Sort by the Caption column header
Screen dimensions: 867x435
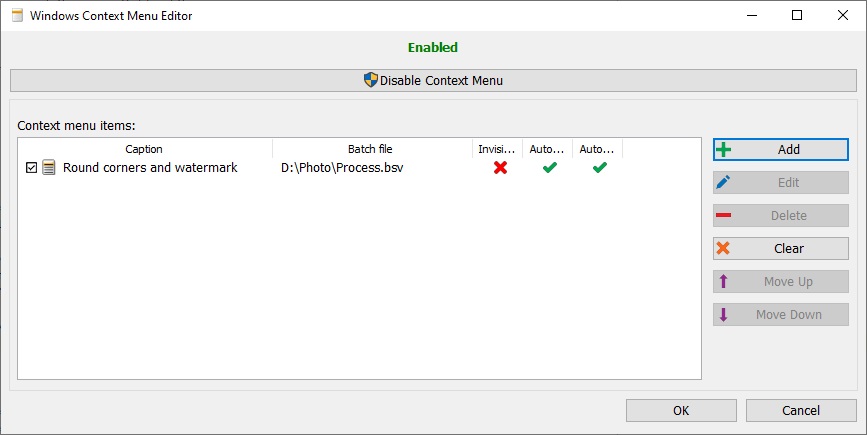[144, 149]
